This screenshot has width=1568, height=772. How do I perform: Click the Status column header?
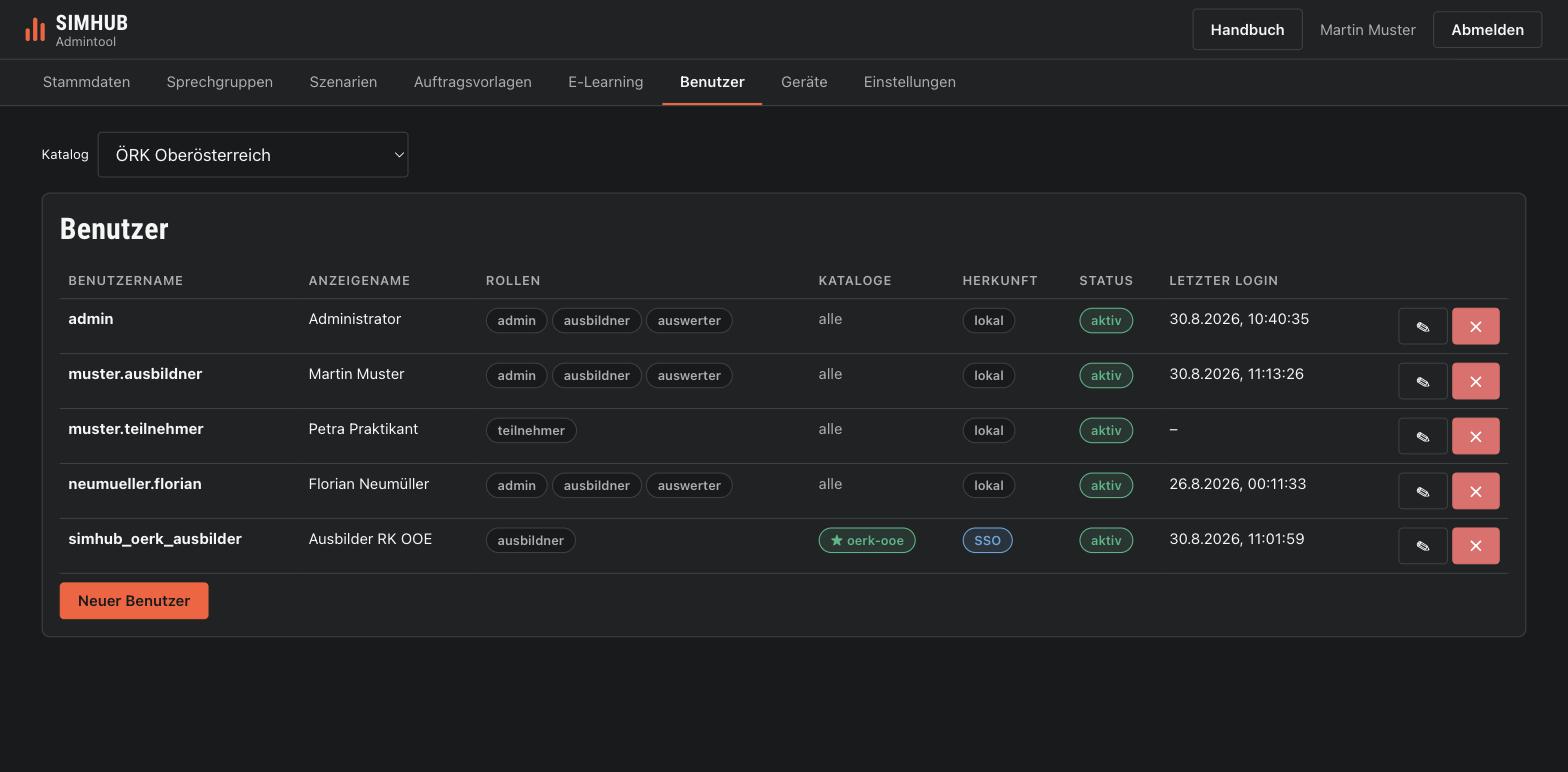pyautogui.click(x=1106, y=281)
